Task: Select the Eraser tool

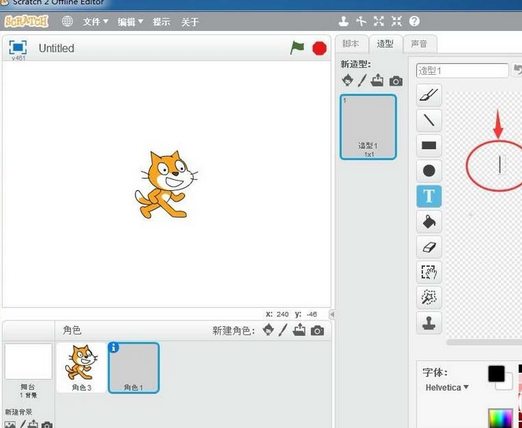Action: [x=429, y=247]
